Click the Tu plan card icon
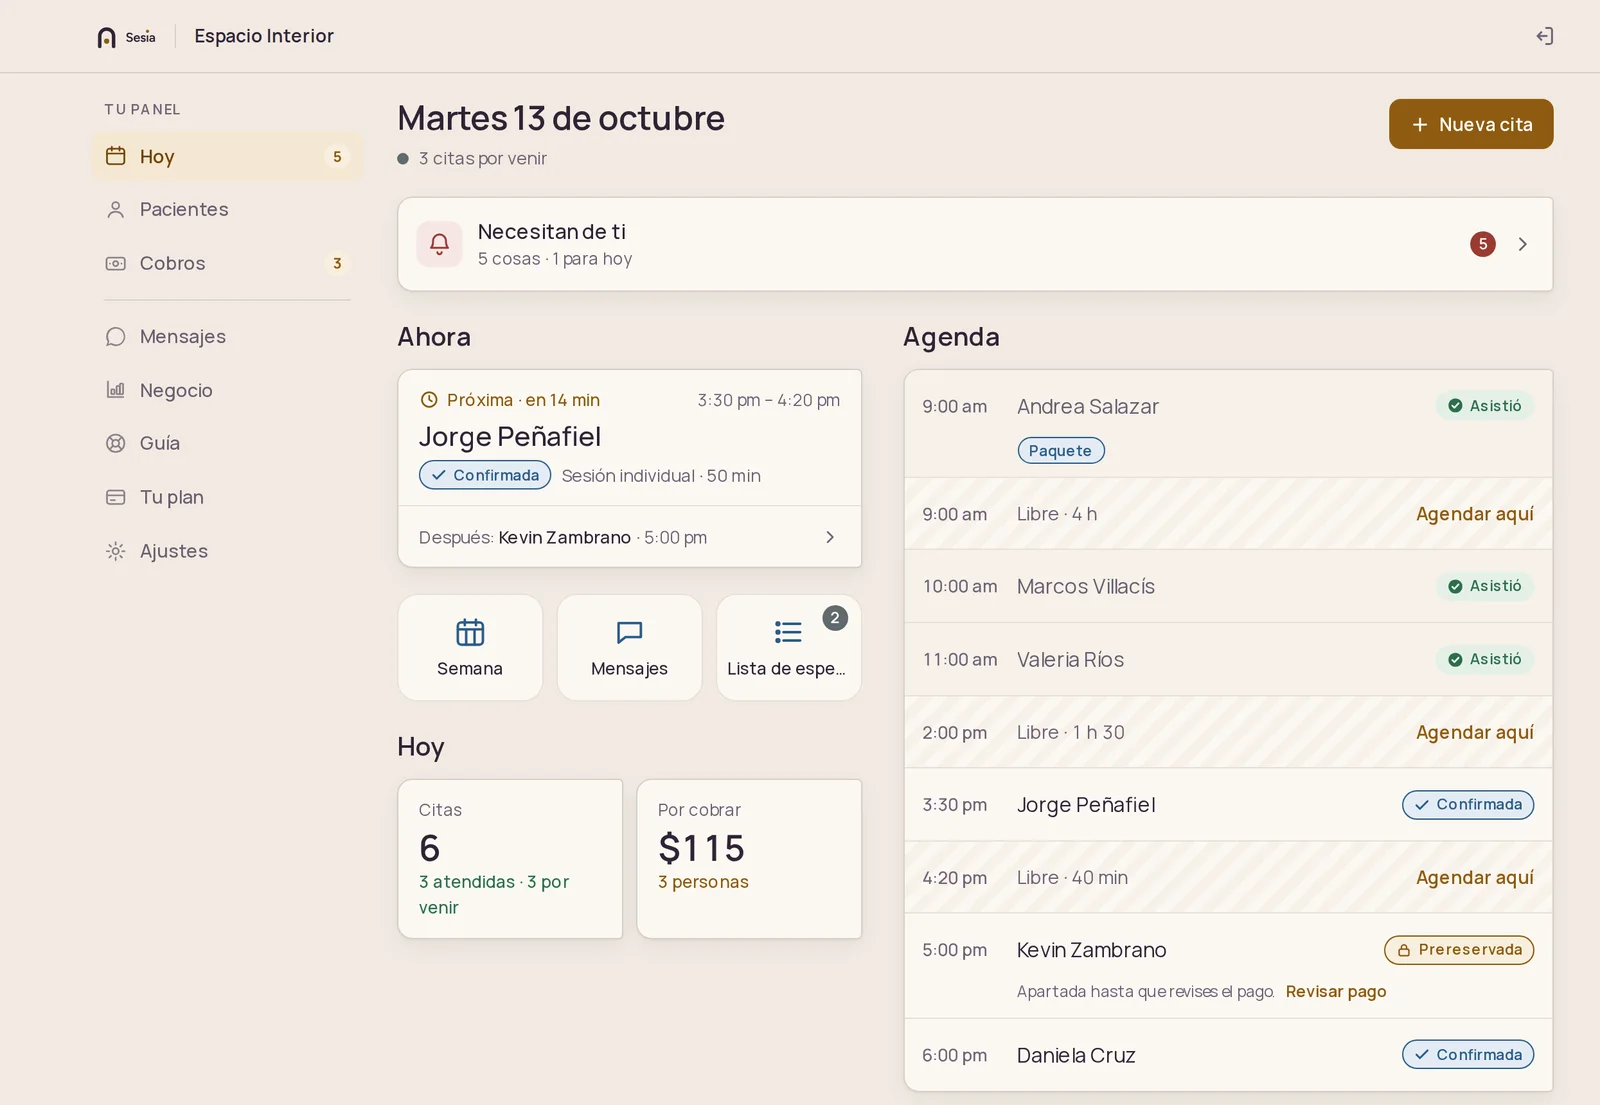Screen dimensions: 1600x1105 click(116, 497)
